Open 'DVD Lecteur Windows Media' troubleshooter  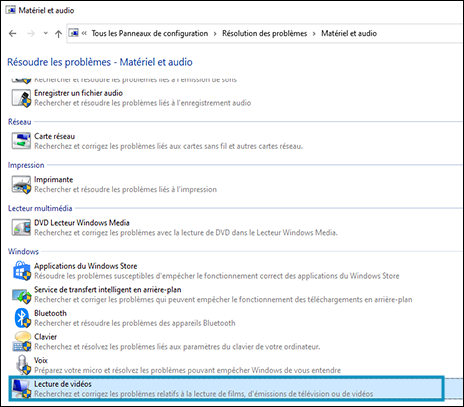click(x=82, y=223)
